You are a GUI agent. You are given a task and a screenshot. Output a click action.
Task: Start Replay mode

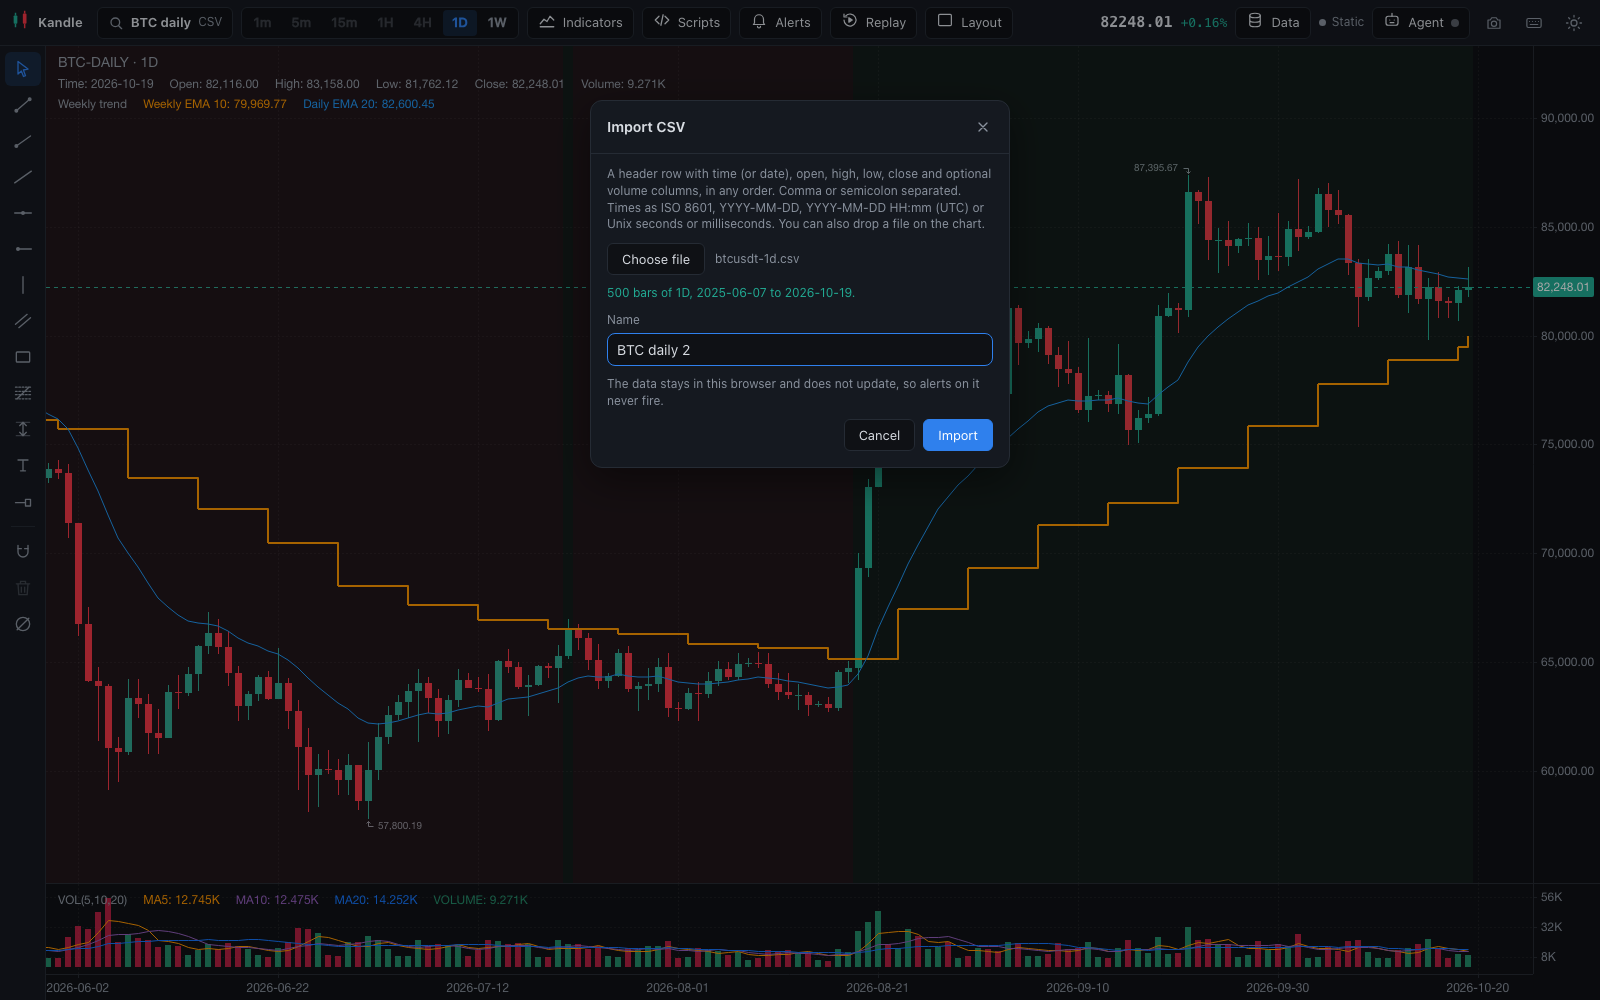[x=873, y=22]
